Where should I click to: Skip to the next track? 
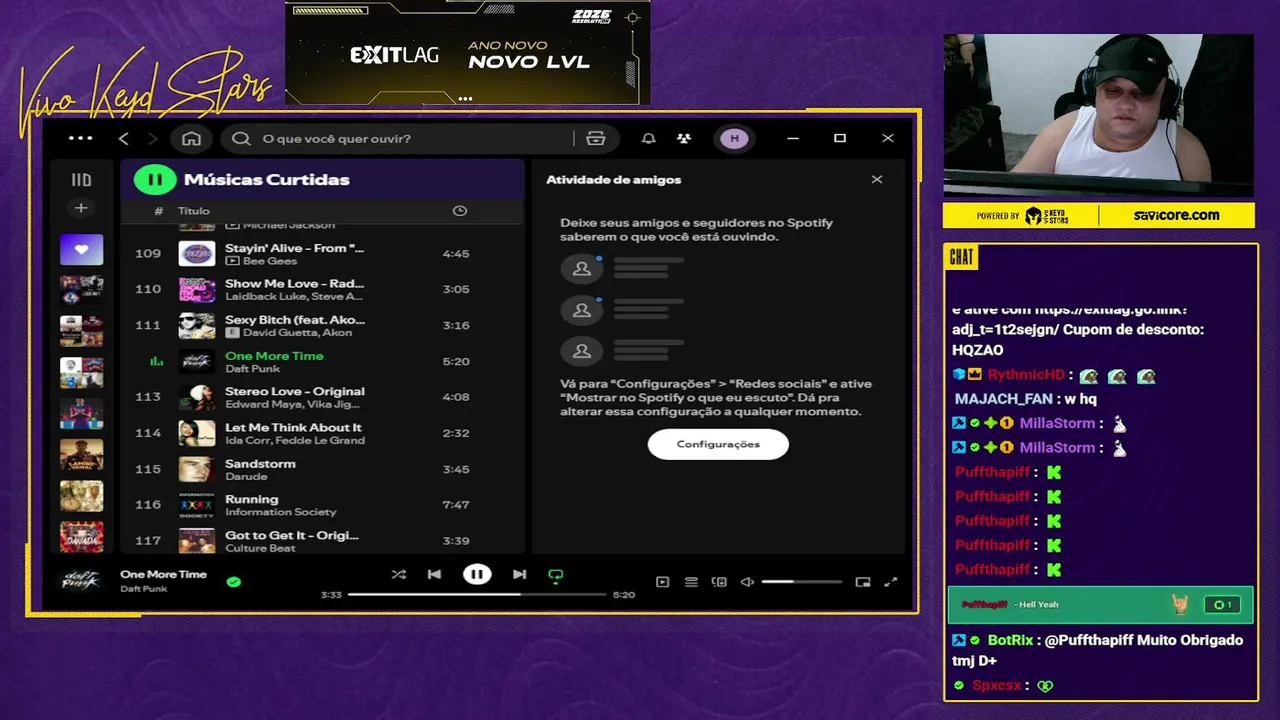point(519,574)
